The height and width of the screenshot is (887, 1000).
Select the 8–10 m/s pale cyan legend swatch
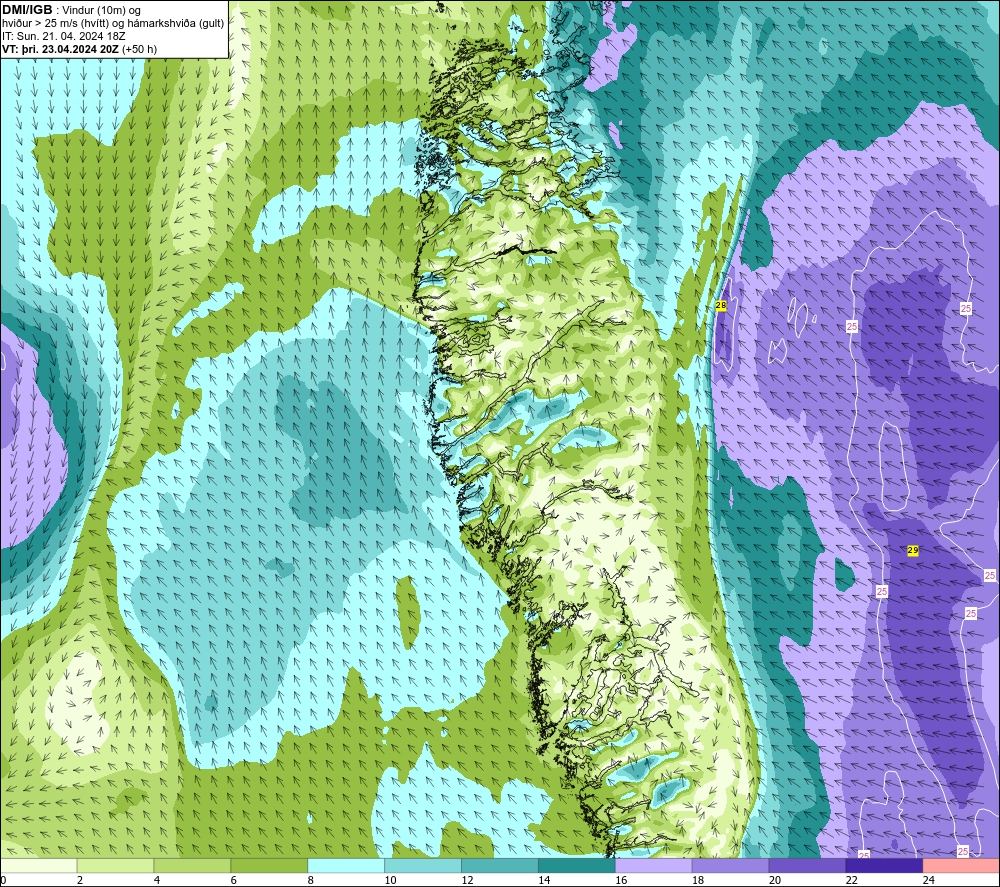pyautogui.click(x=346, y=866)
